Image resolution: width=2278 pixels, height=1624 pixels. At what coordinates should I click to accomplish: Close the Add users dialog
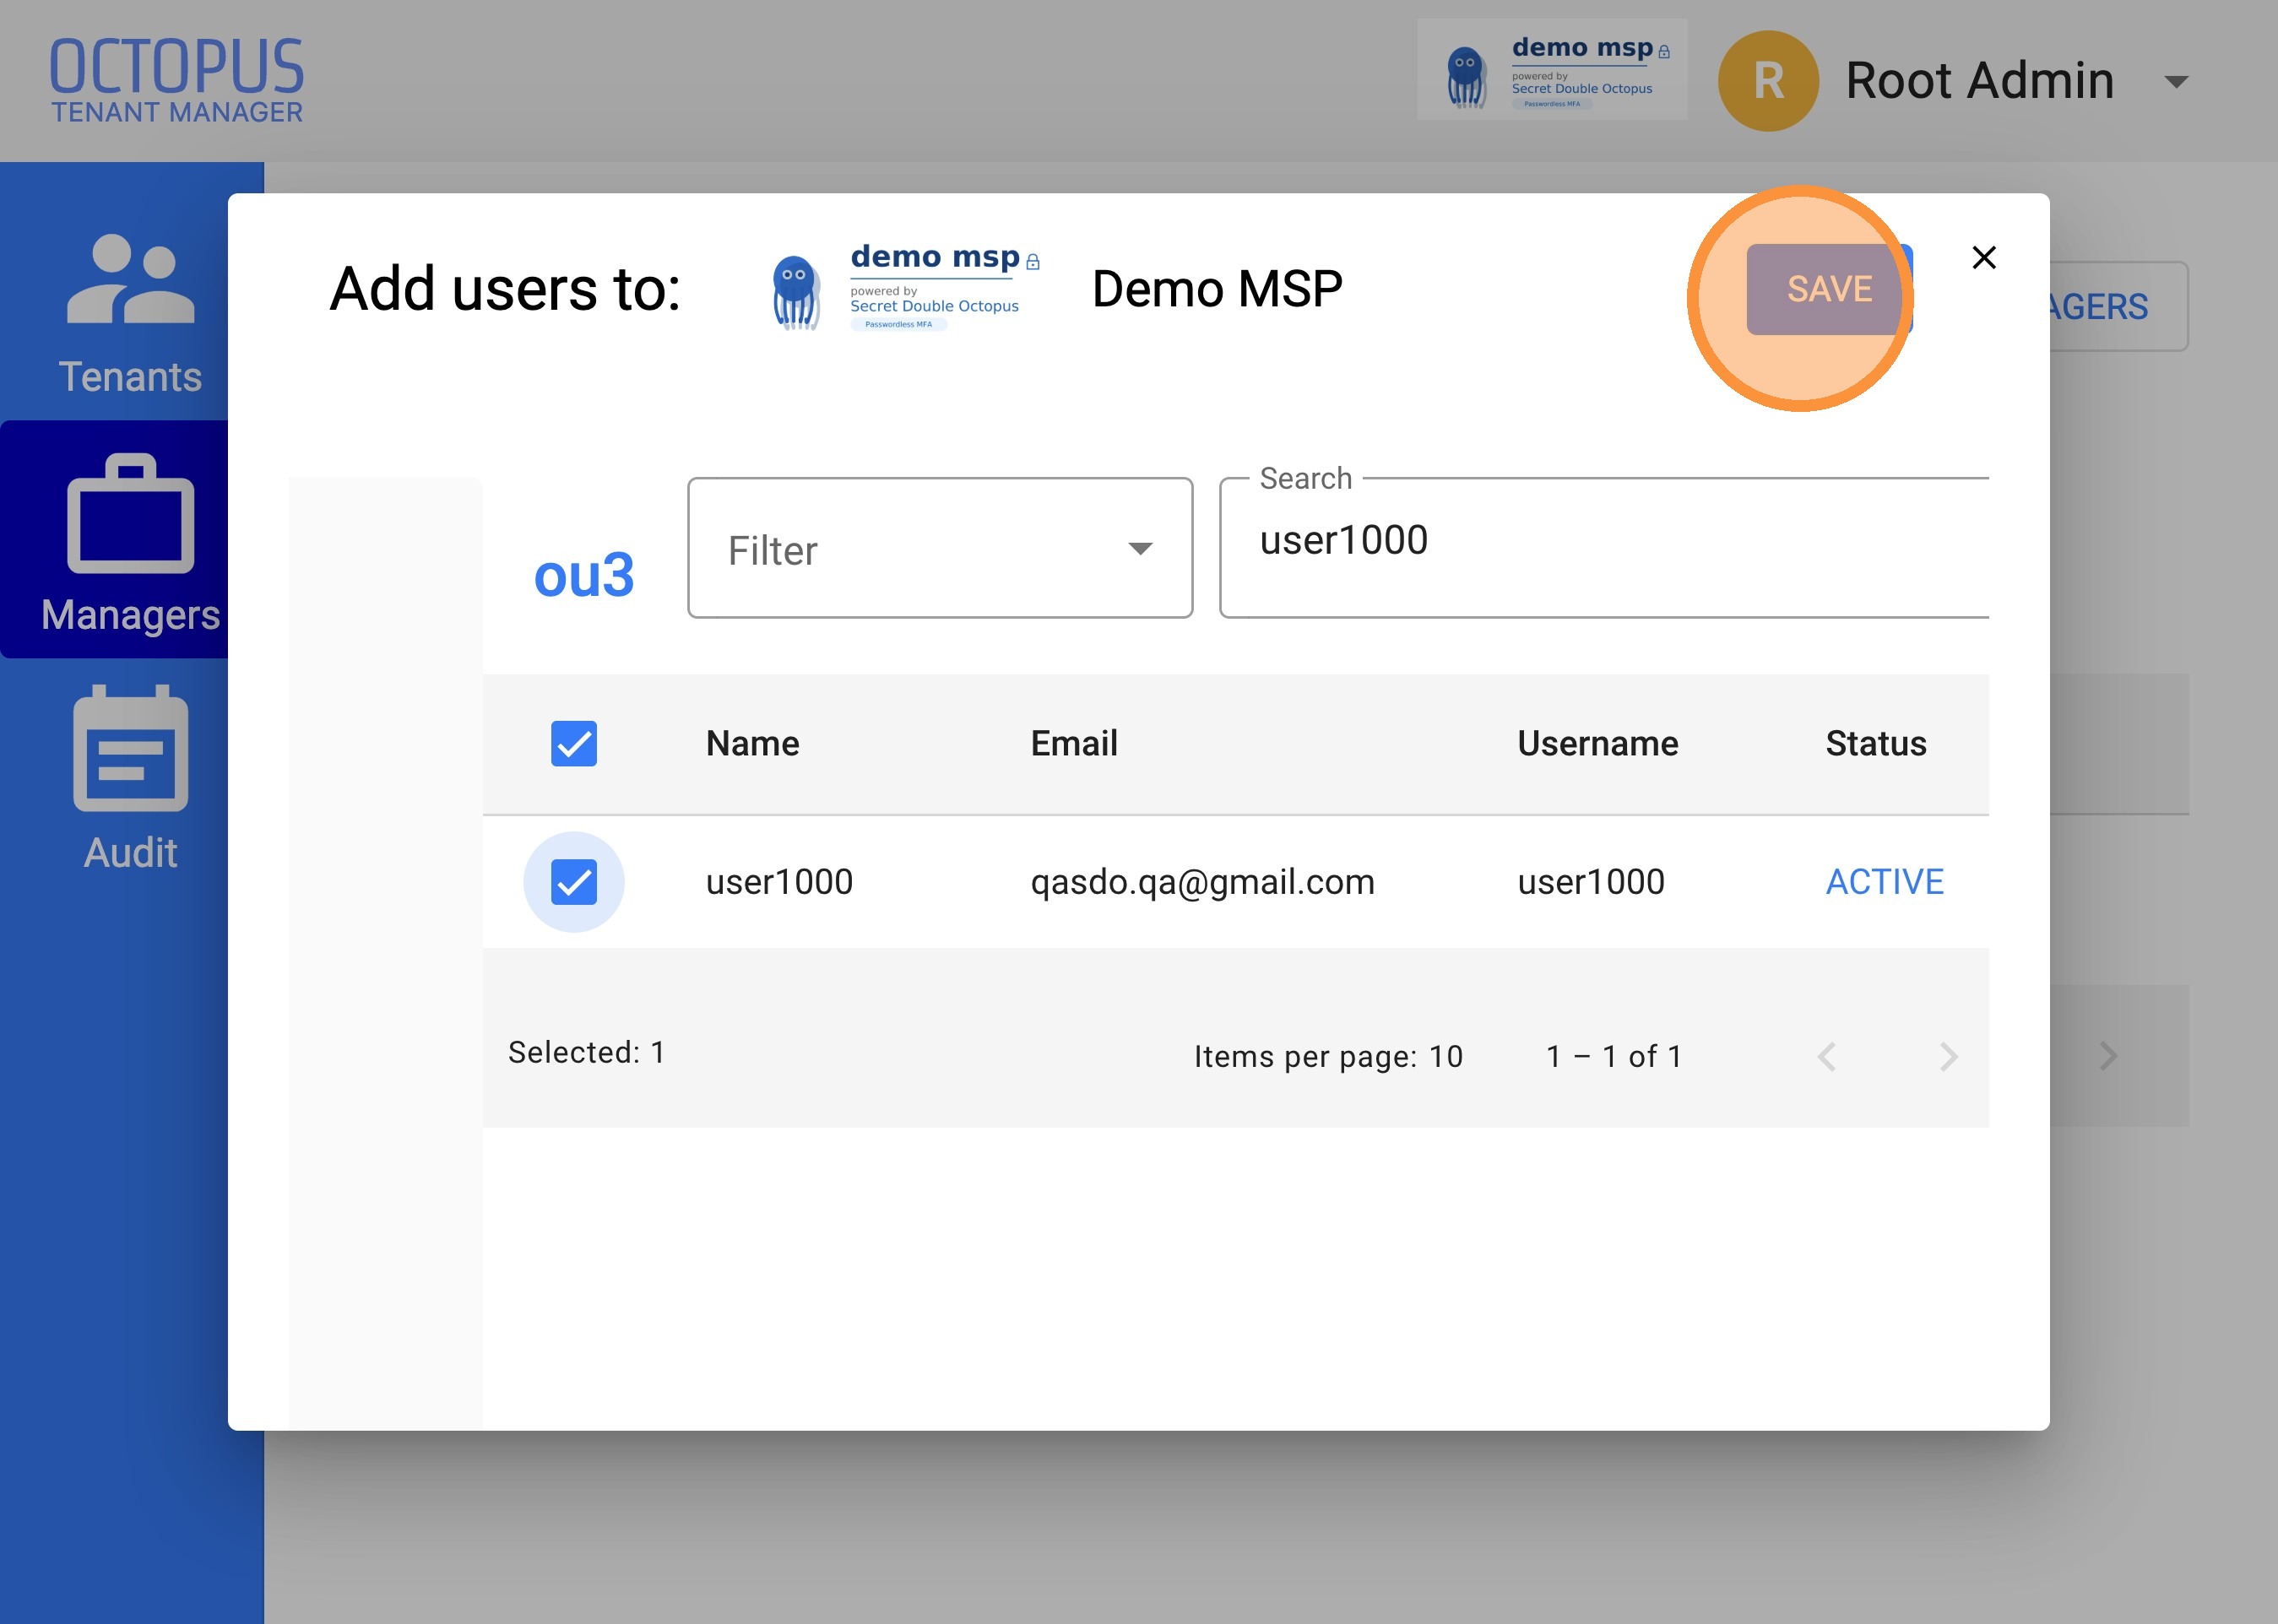coord(1984,258)
